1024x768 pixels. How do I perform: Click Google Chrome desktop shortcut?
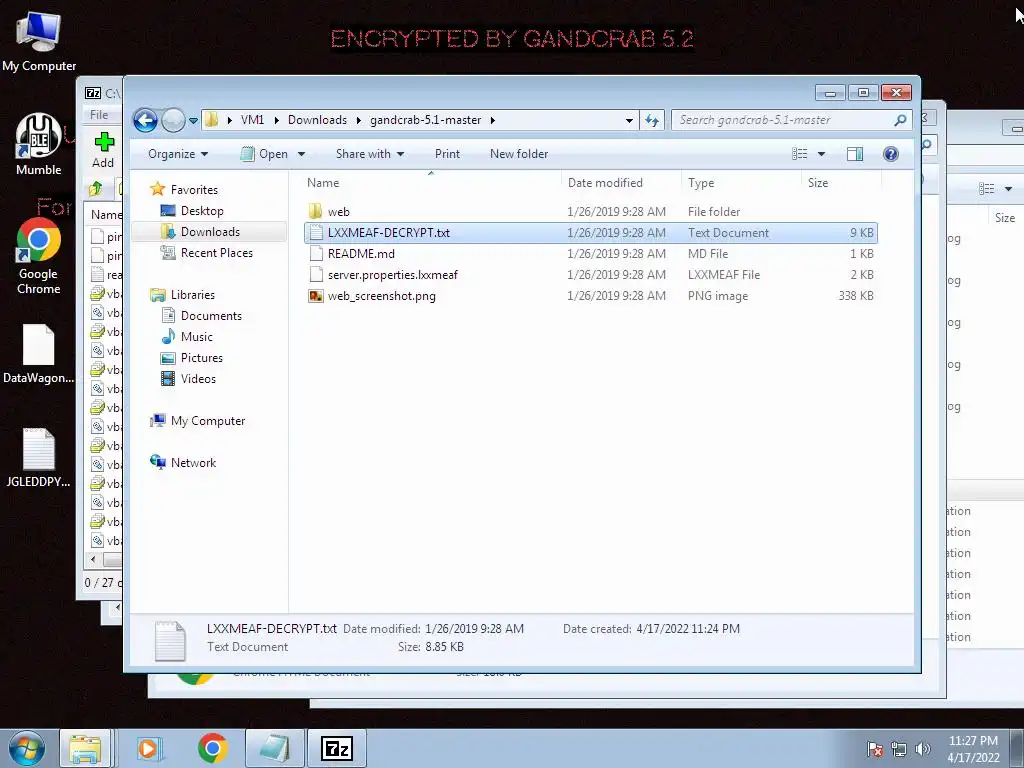click(x=39, y=256)
